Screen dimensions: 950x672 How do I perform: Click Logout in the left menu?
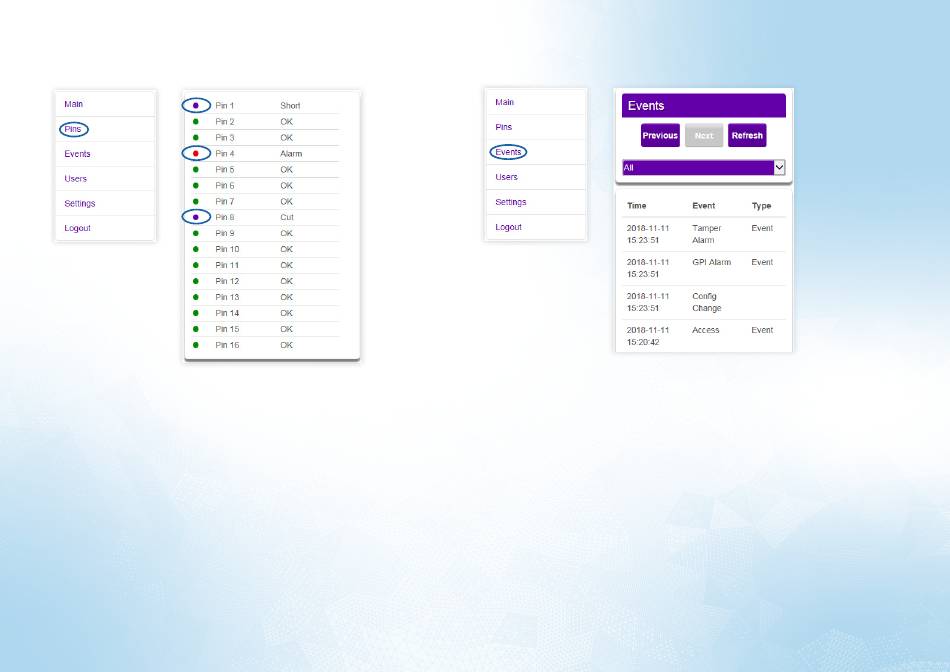coord(77,228)
